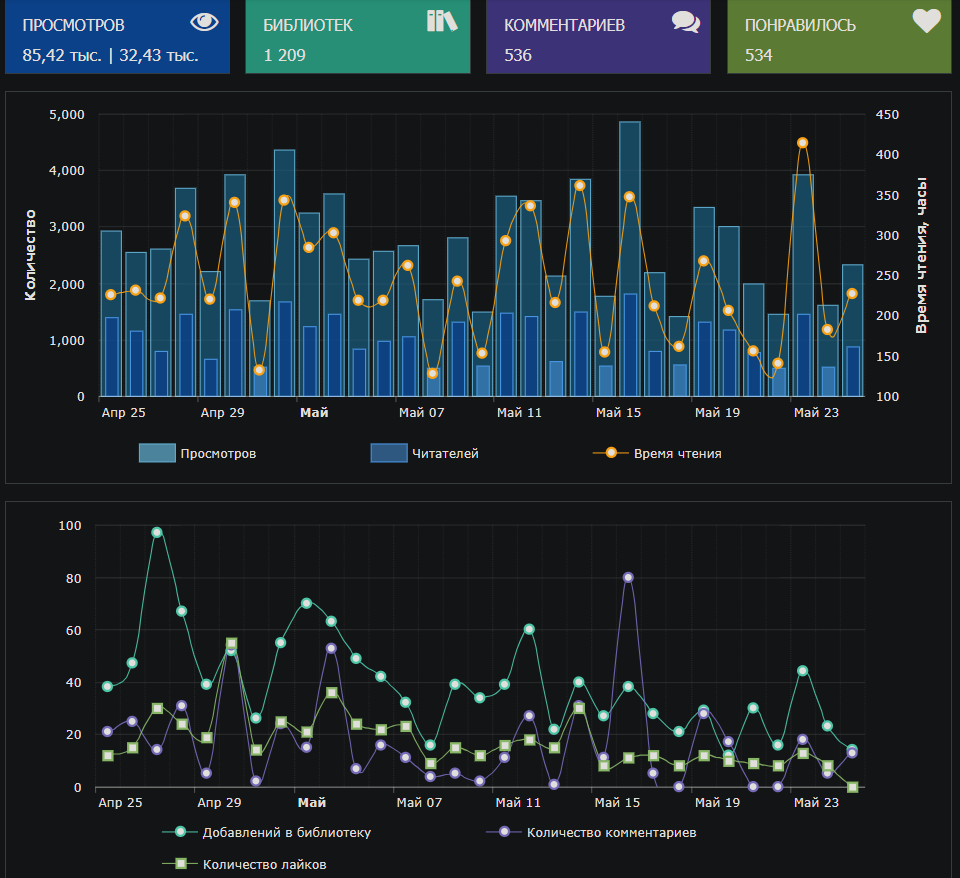Screen dimensions: 960x878
Task: Click the books icon on Библиотек card
Action: (441, 21)
